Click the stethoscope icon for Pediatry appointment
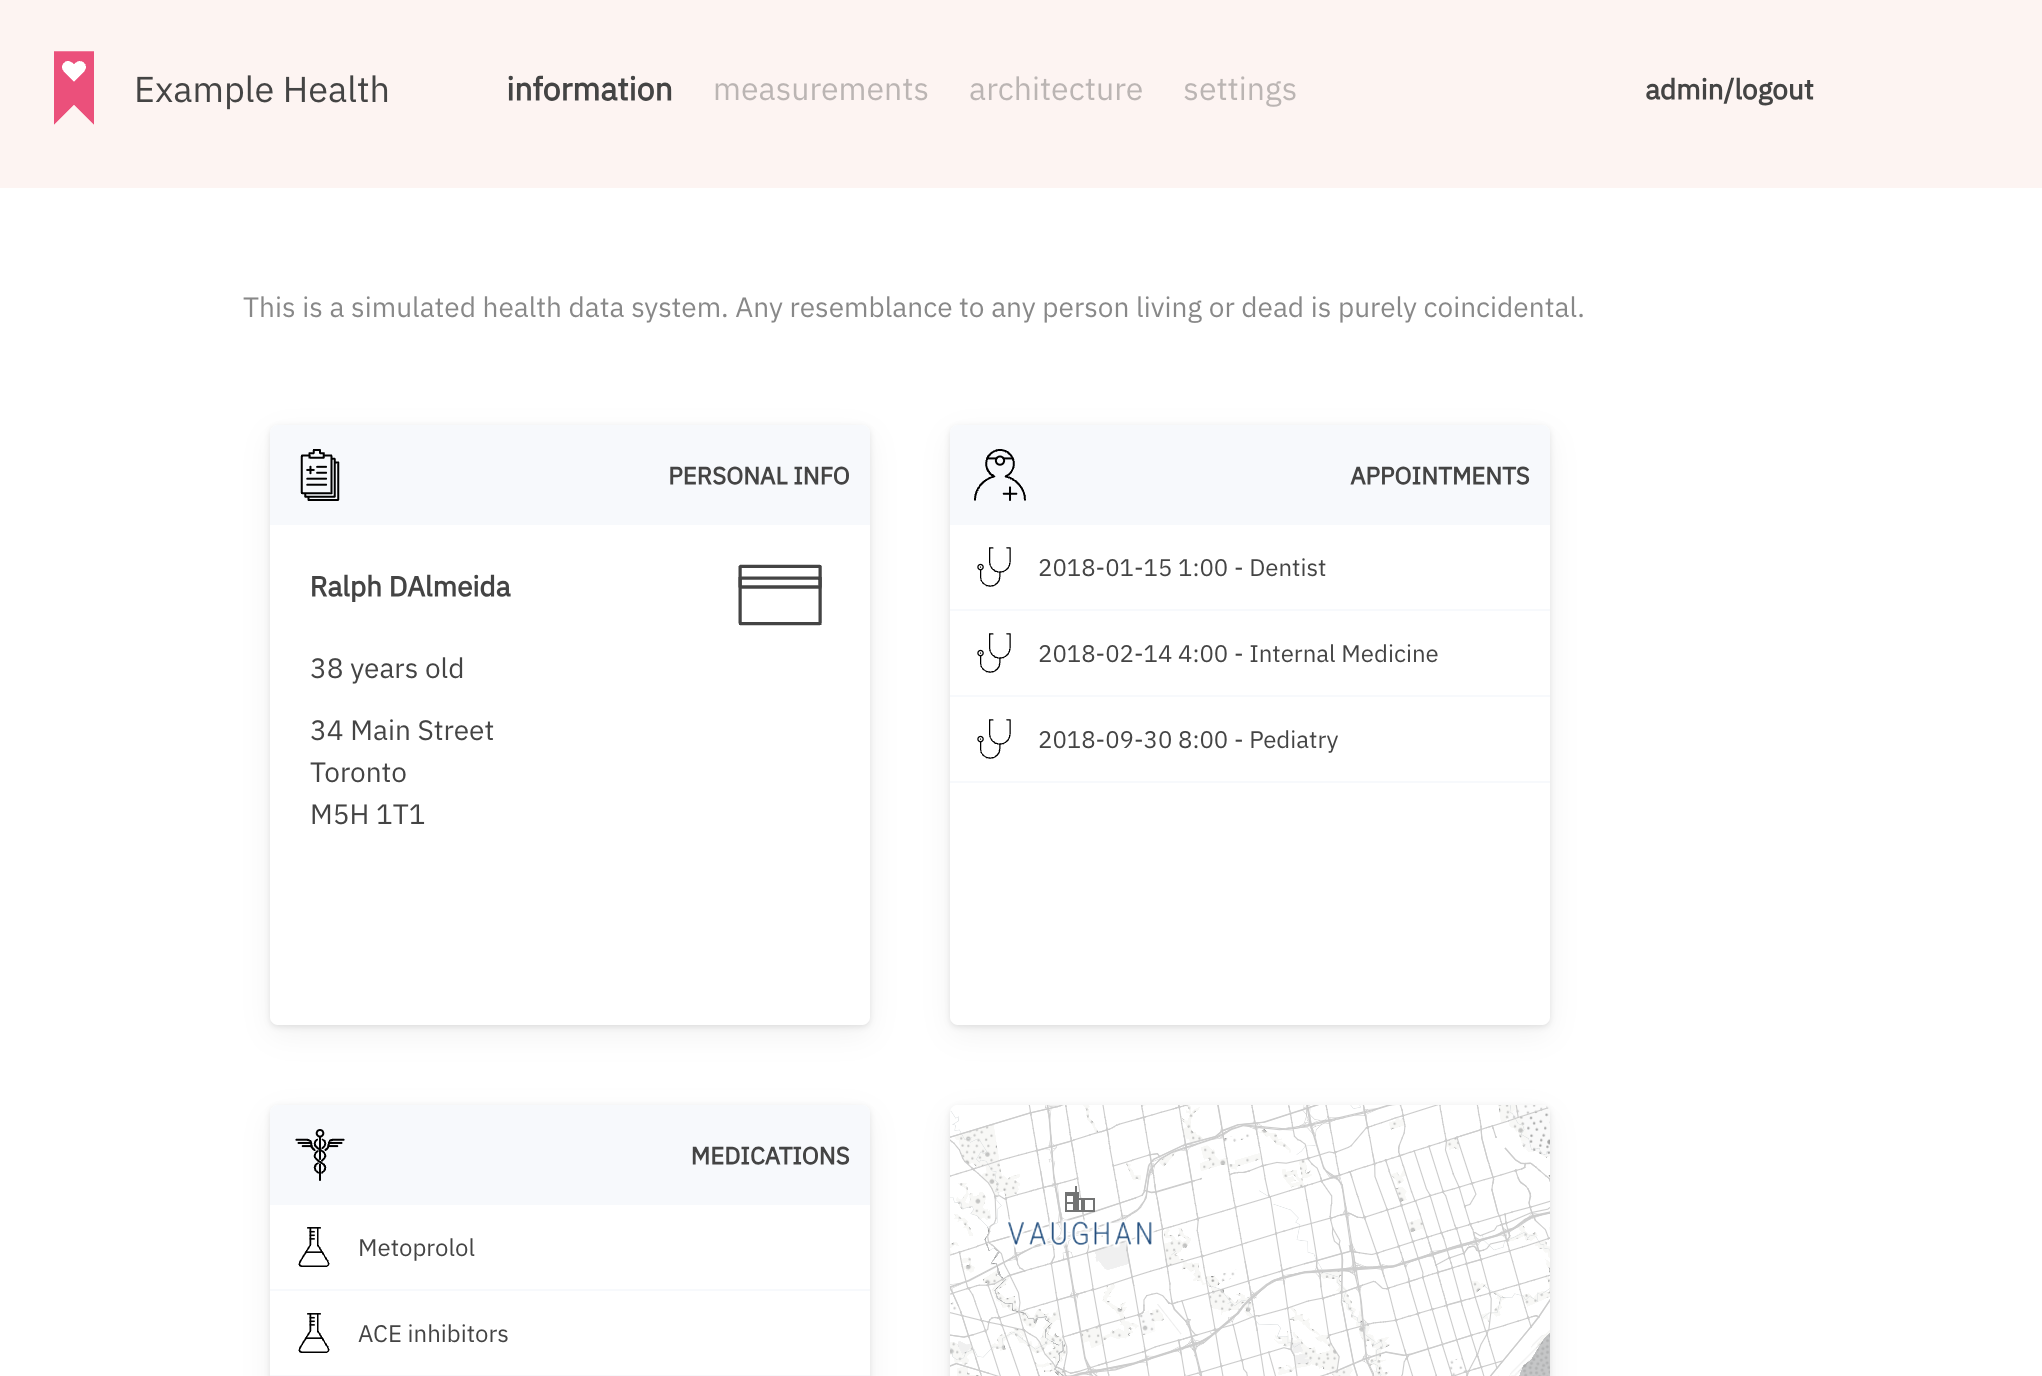The height and width of the screenshot is (1376, 2042). coord(994,739)
